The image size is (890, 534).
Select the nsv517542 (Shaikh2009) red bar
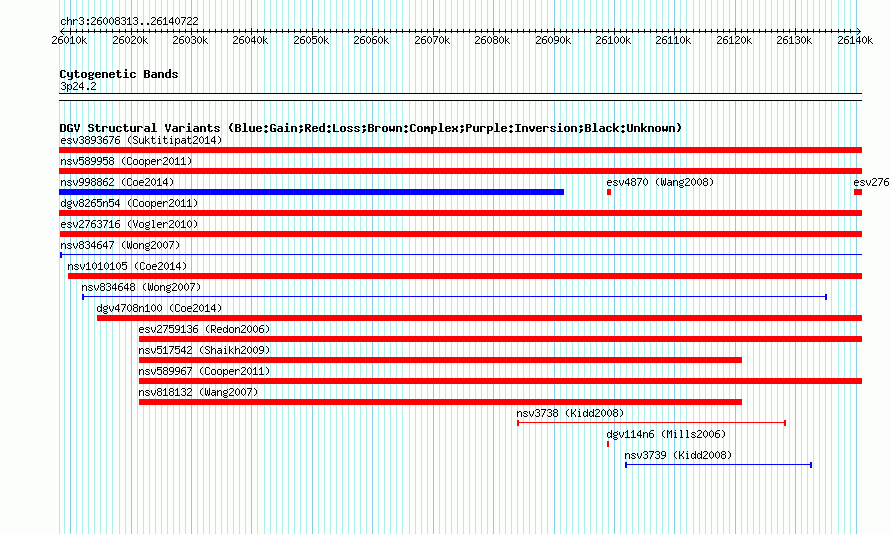440,360
